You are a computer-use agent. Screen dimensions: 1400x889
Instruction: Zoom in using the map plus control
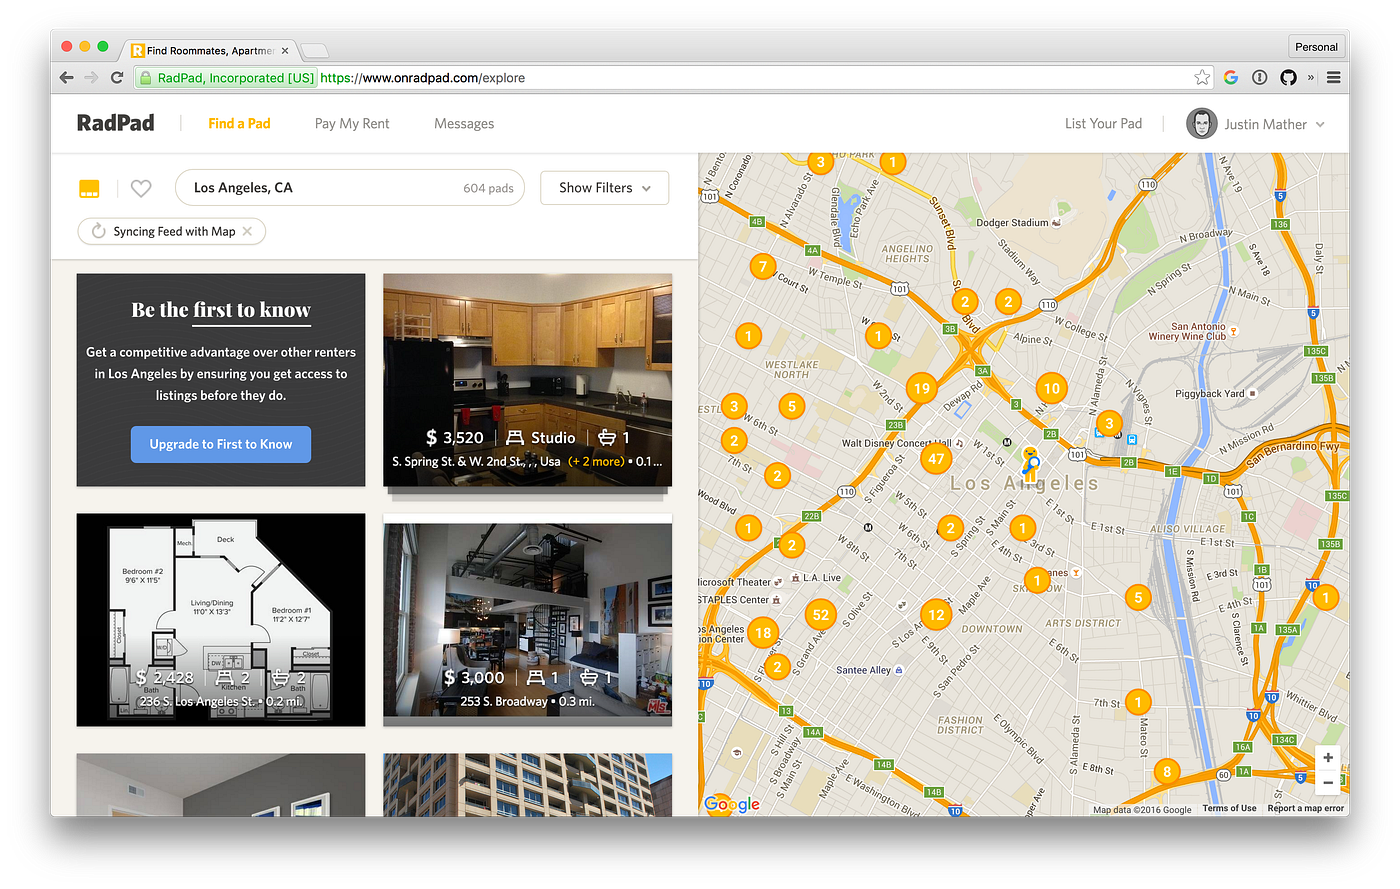pyautogui.click(x=1328, y=758)
